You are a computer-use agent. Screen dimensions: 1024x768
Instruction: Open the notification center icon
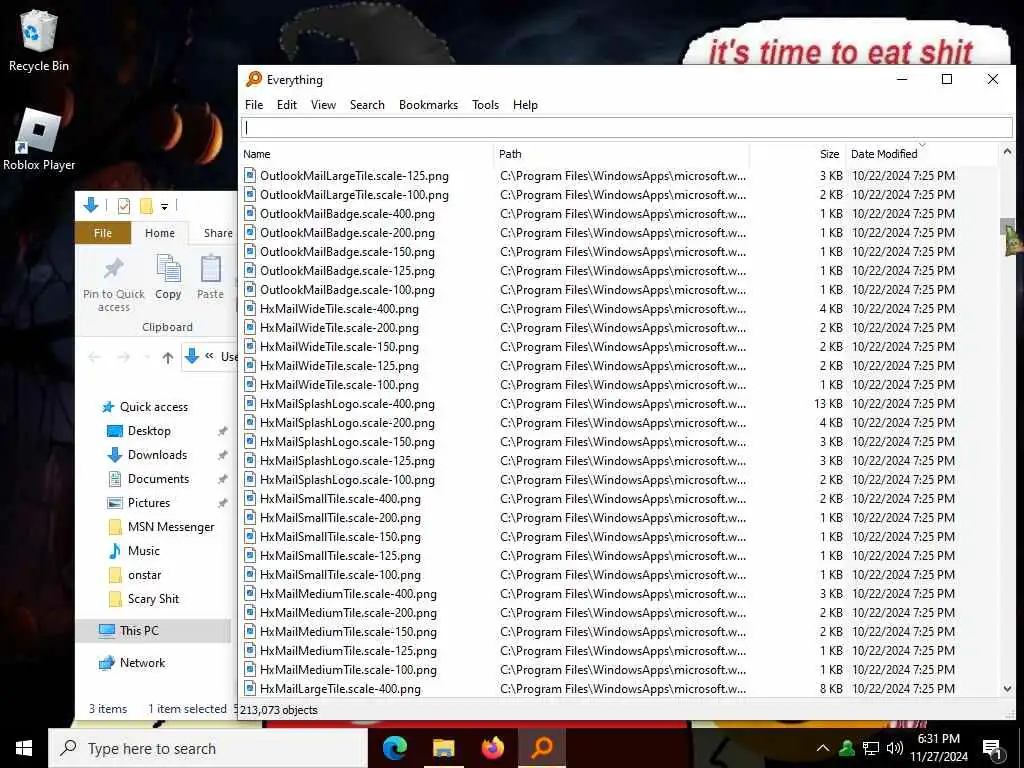(x=991, y=749)
